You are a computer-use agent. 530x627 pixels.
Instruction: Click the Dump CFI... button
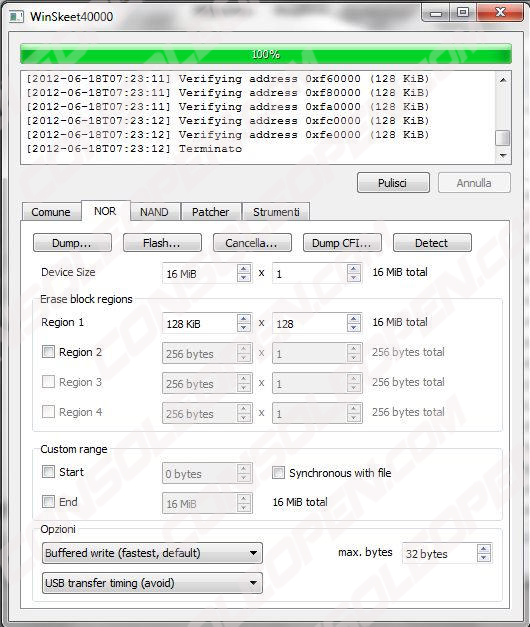(342, 243)
